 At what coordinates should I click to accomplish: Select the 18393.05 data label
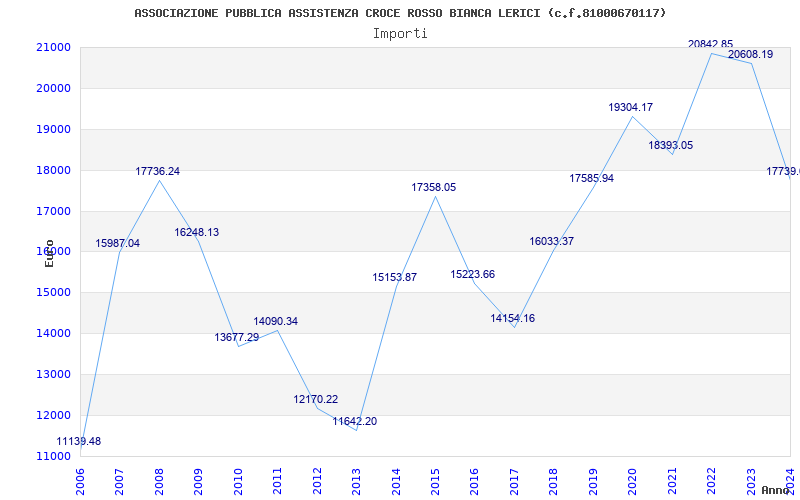(x=671, y=145)
